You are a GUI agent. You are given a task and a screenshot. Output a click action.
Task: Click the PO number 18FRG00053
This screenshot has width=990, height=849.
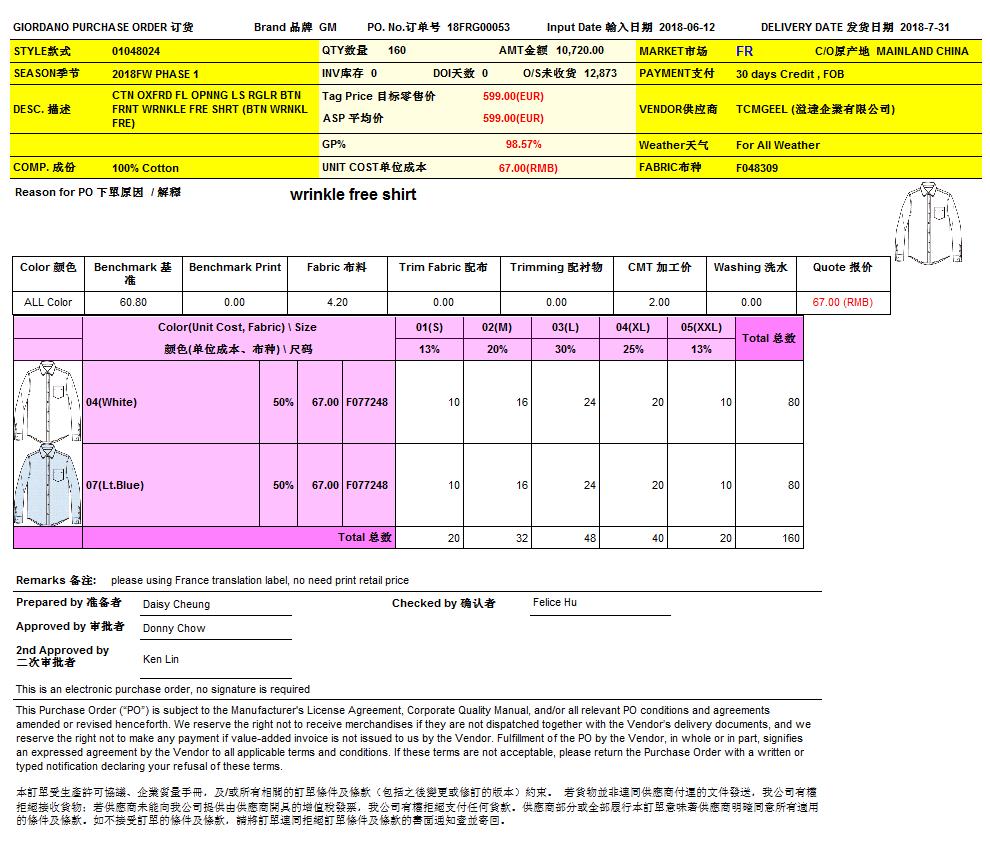click(x=478, y=28)
